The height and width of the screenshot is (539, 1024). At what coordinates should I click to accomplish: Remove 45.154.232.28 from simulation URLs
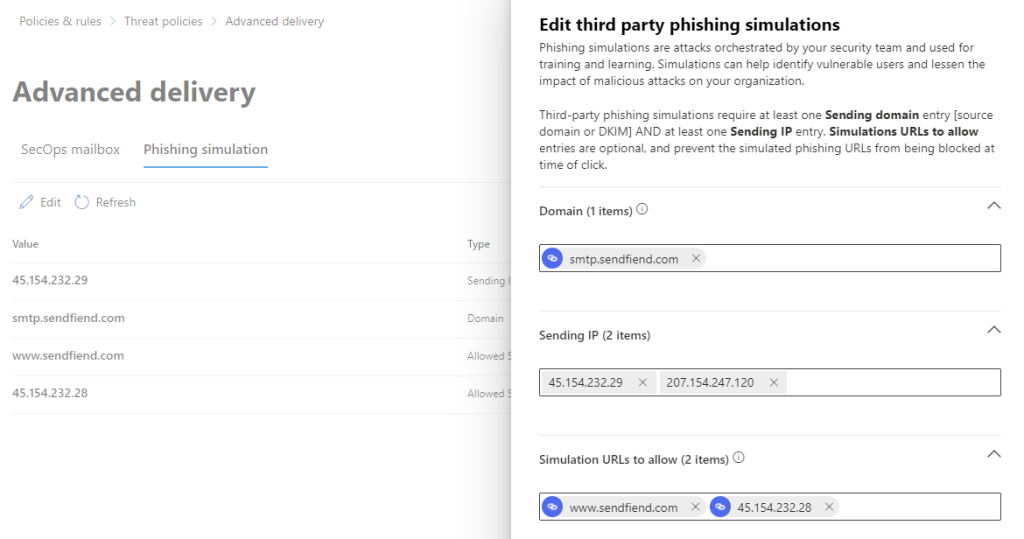point(829,507)
